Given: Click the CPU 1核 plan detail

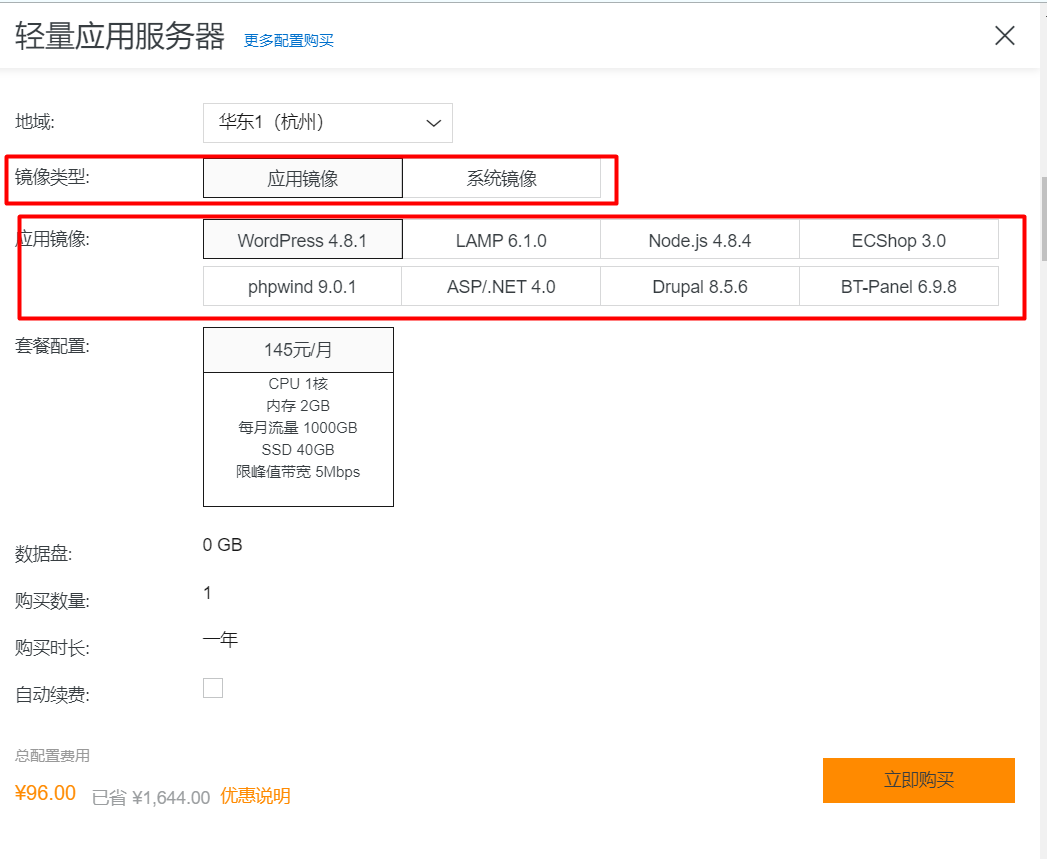Looking at the screenshot, I should 298,383.
